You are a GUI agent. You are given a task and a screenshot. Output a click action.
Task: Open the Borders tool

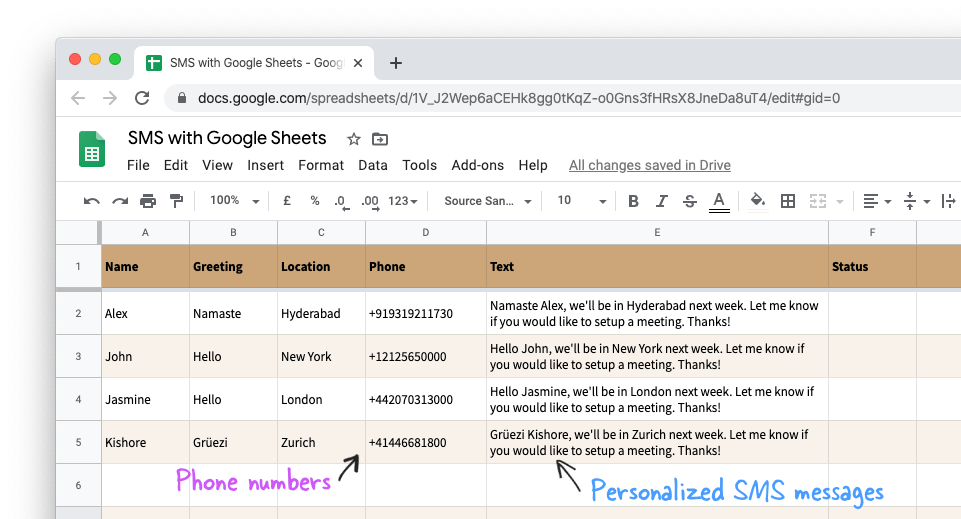(x=788, y=201)
